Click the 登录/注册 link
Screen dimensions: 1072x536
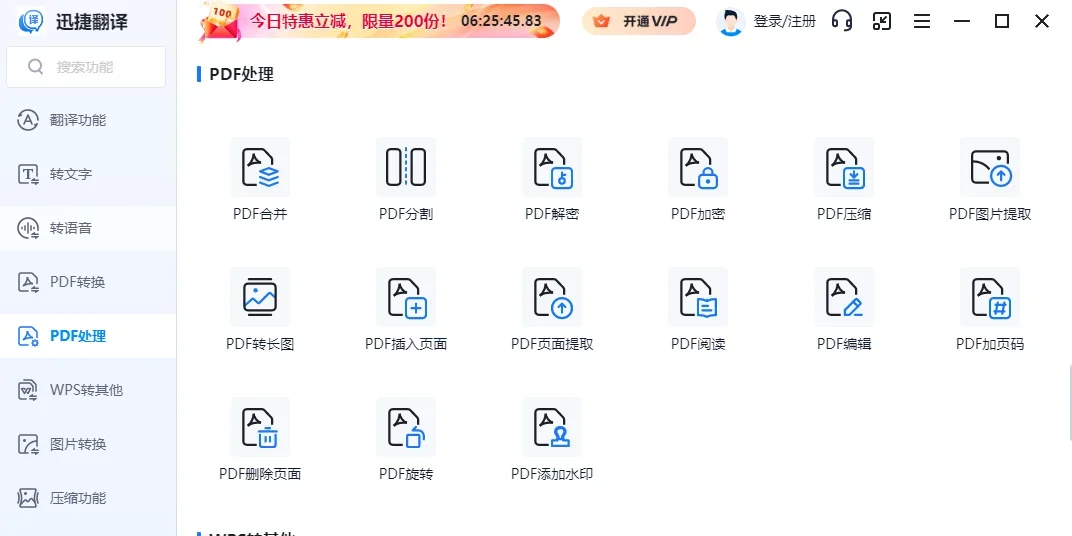pyautogui.click(x=784, y=22)
